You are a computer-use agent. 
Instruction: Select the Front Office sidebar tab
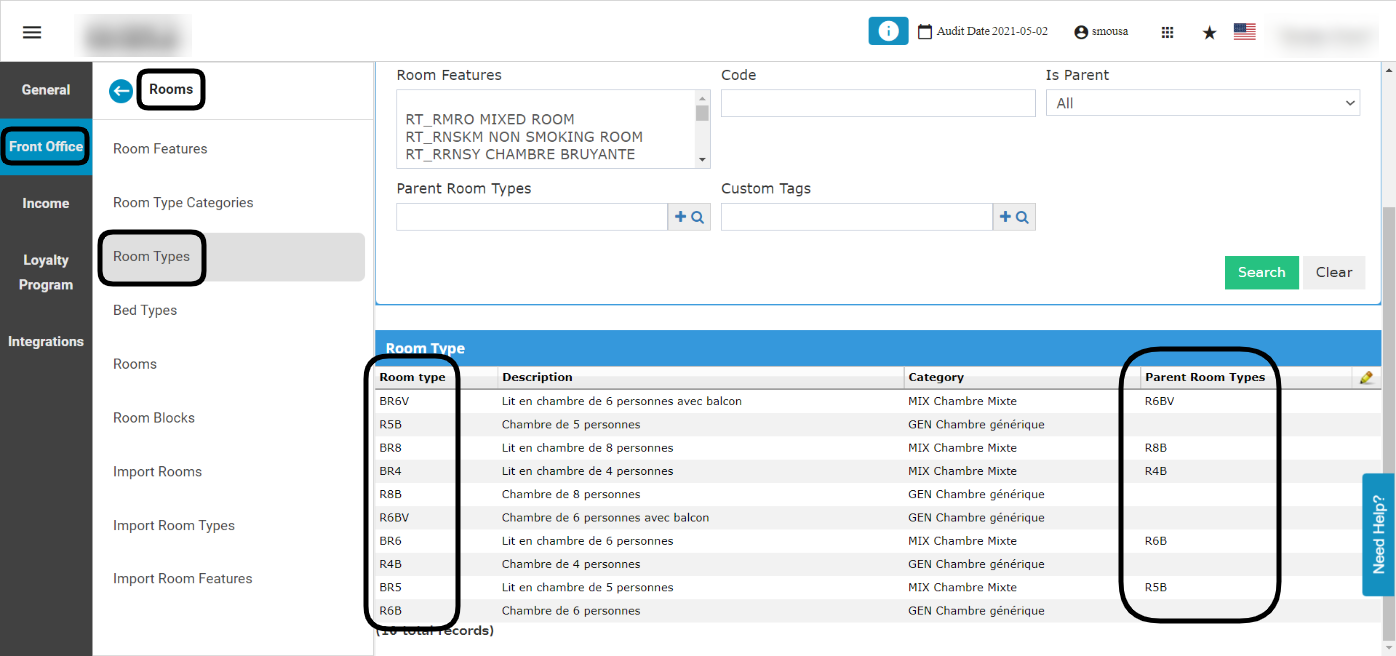pyautogui.click(x=46, y=147)
